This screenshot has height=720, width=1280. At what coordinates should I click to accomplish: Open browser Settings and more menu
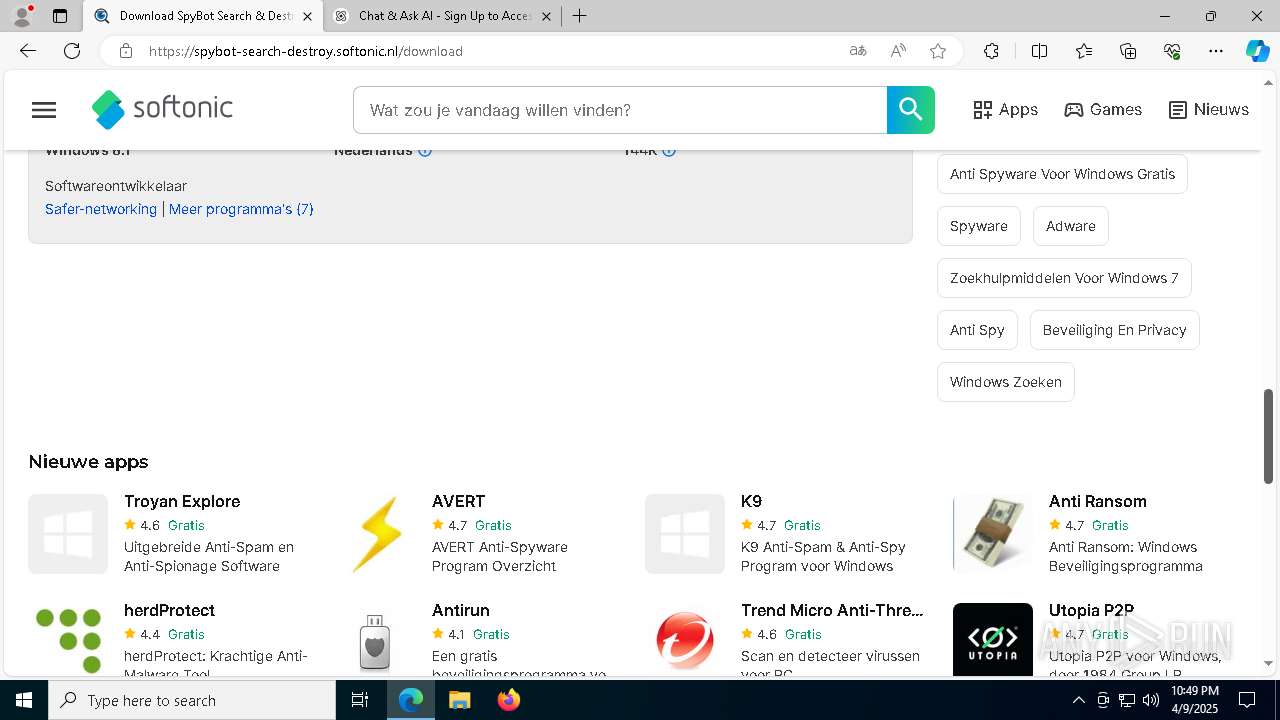click(x=1216, y=51)
